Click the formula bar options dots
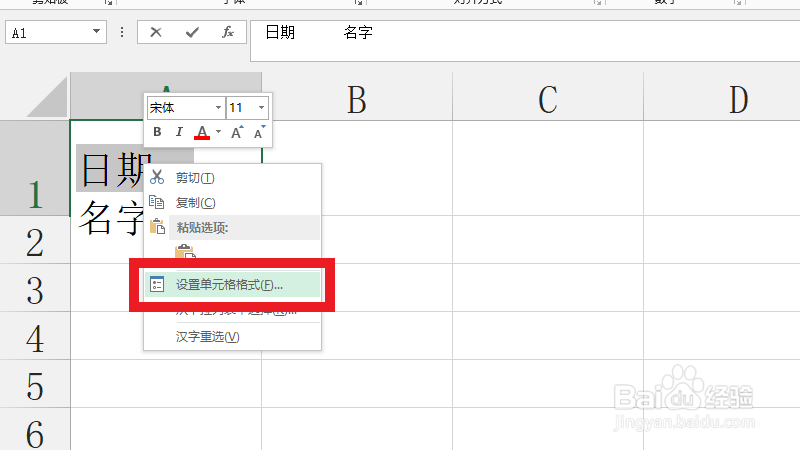Image resolution: width=800 pixels, height=450 pixels. pos(121,32)
